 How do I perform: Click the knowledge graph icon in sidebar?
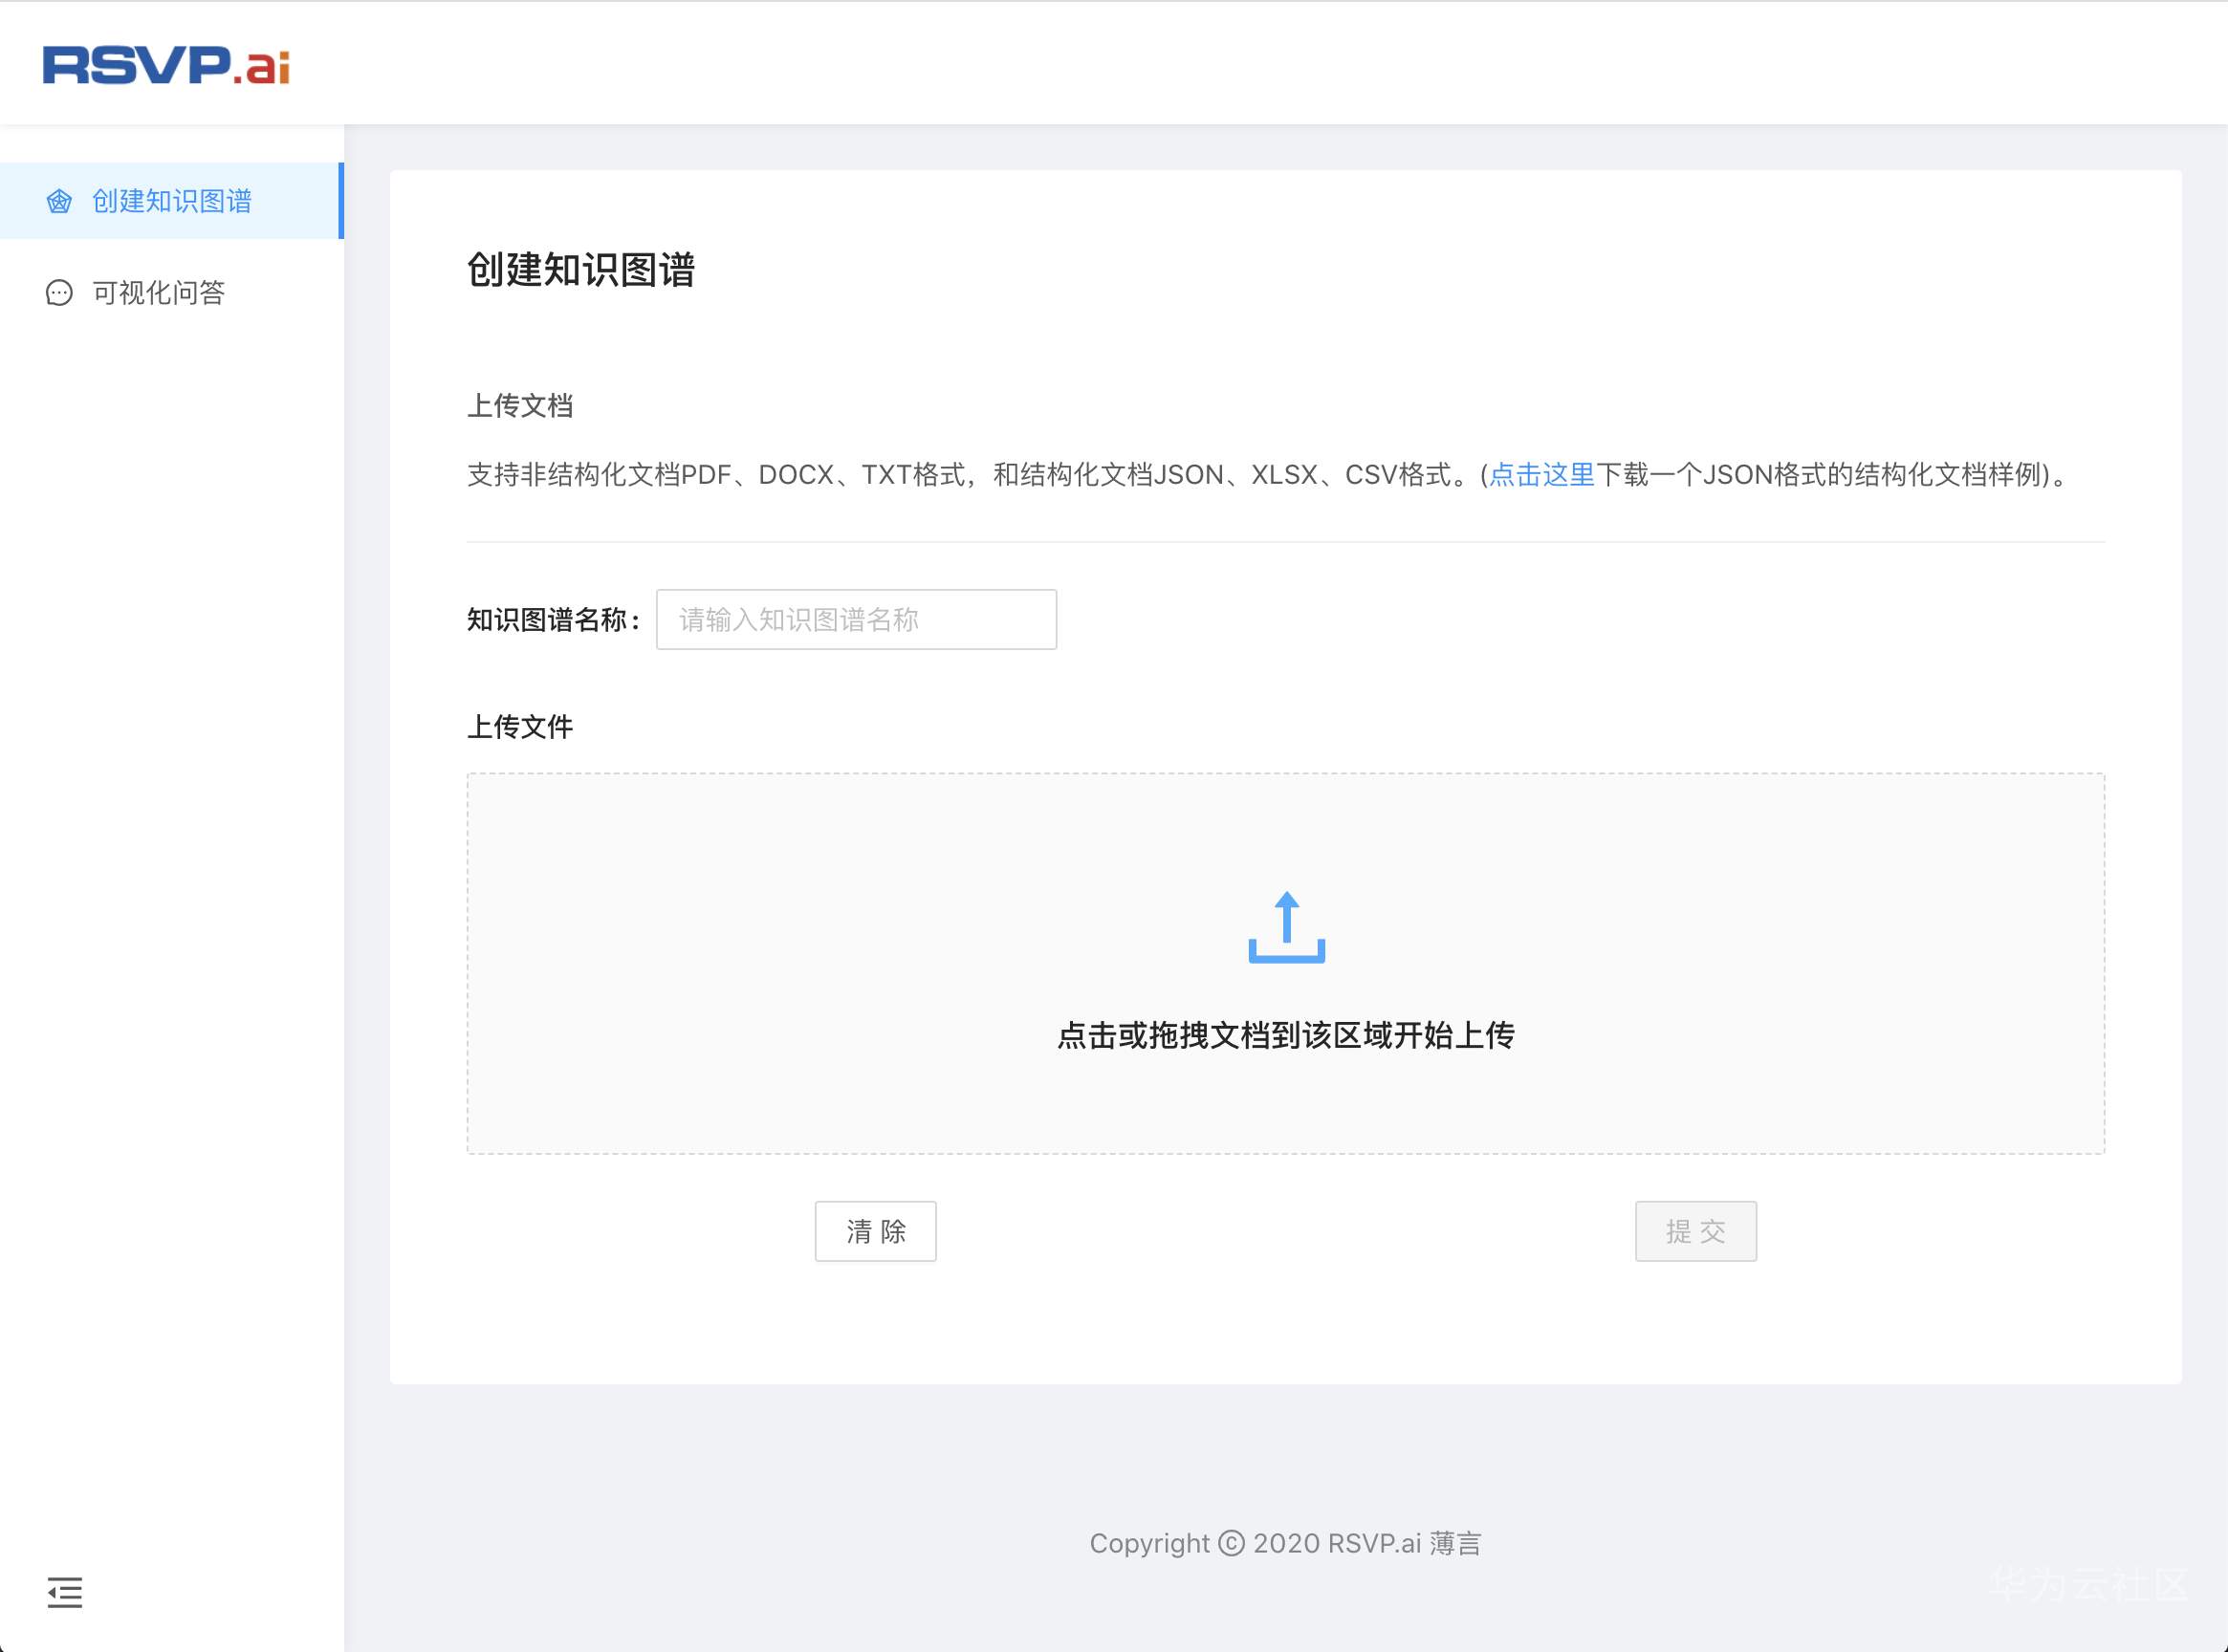(x=59, y=202)
